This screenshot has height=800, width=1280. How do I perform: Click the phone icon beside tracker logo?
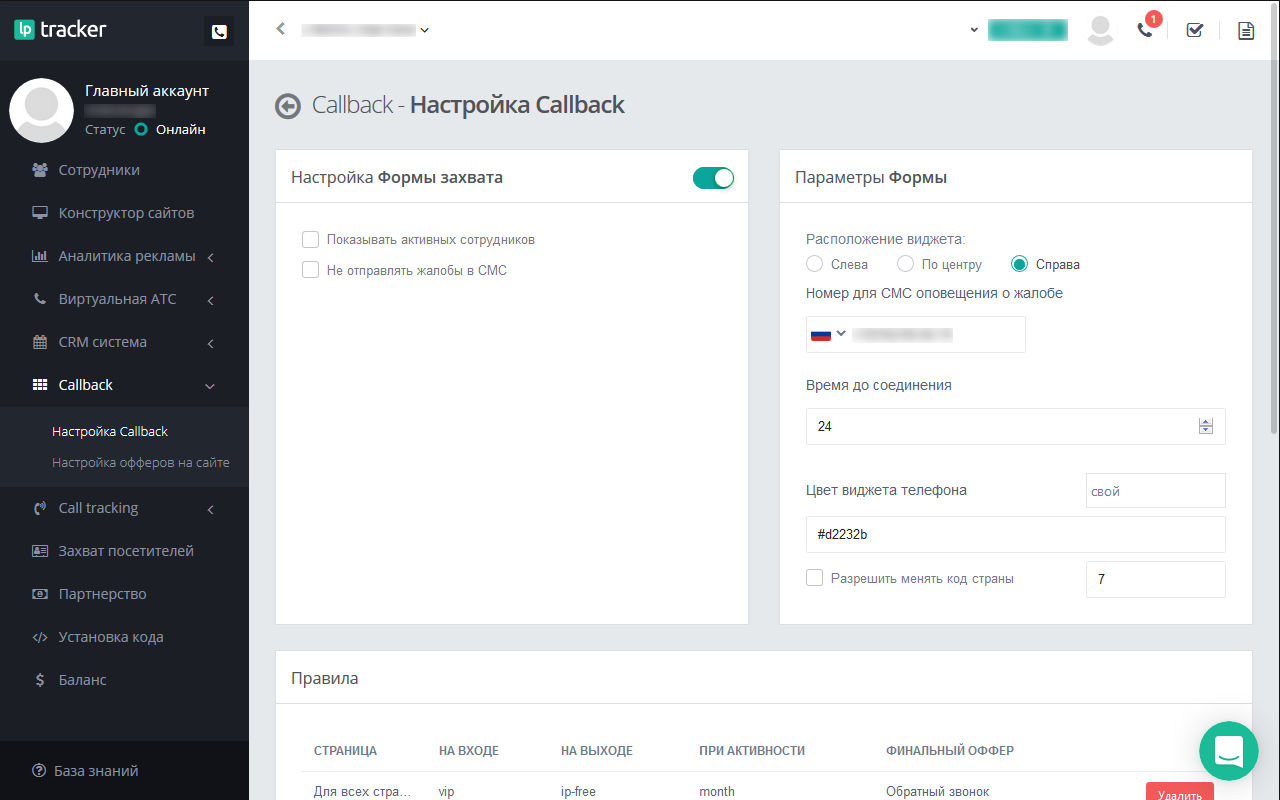219,32
